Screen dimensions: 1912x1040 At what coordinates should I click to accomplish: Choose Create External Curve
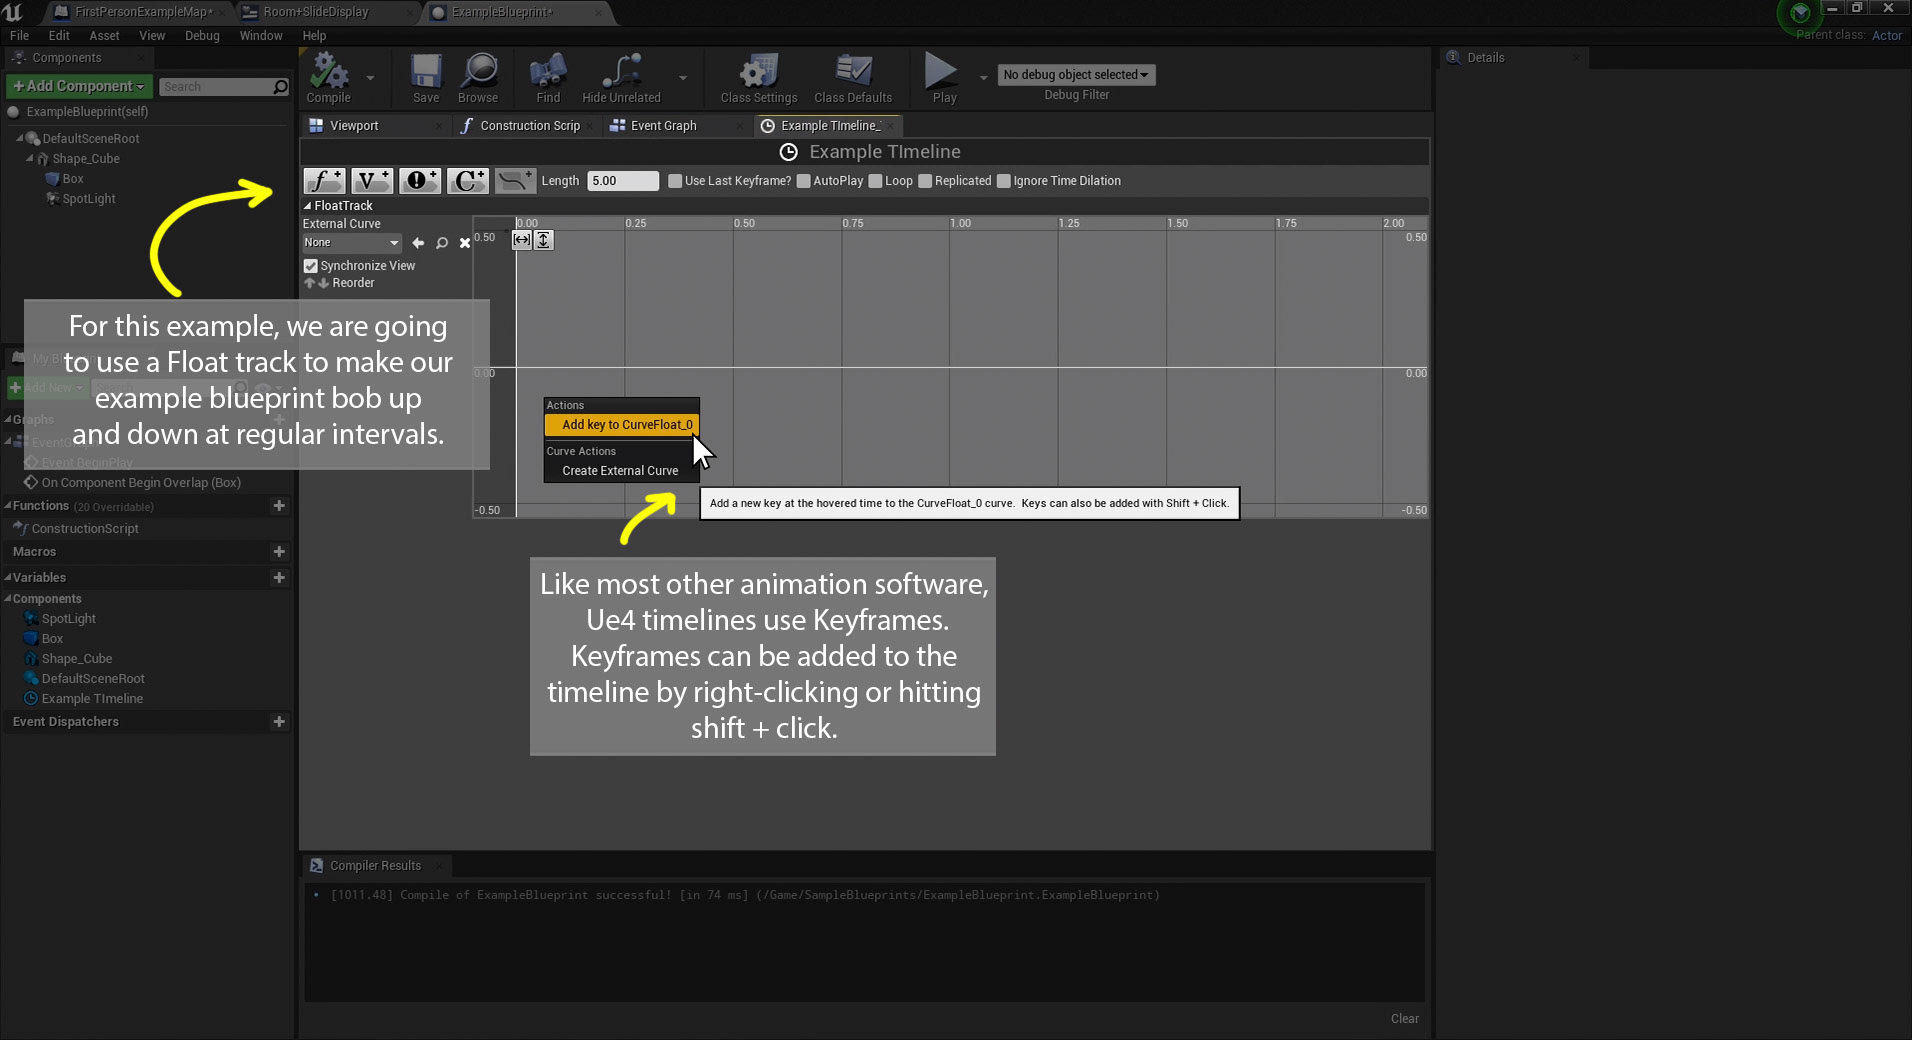pyautogui.click(x=621, y=471)
